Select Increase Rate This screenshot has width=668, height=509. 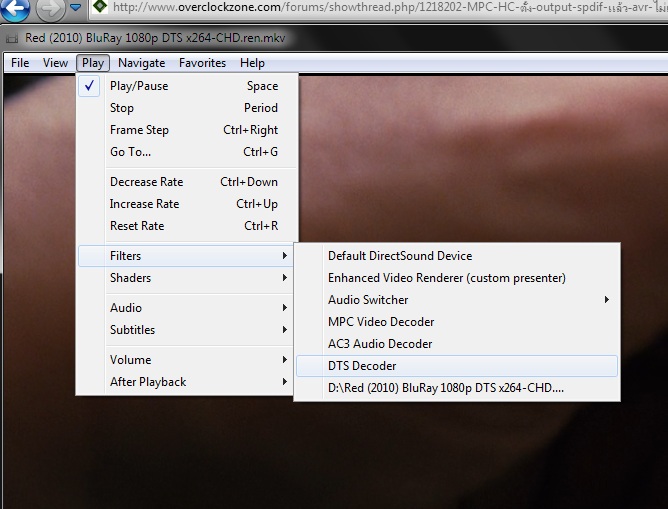(x=188, y=204)
